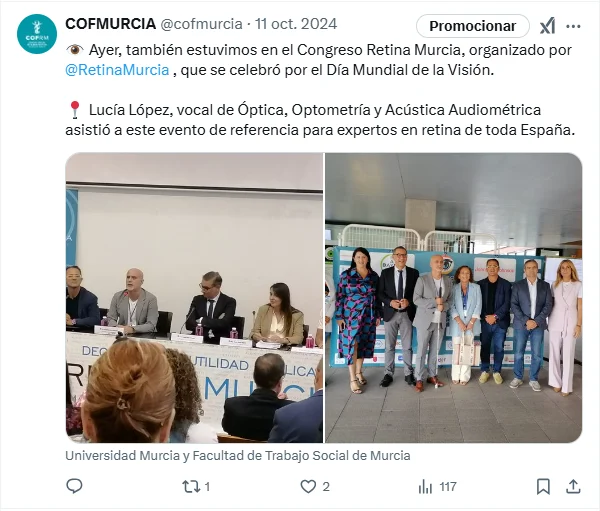The height and width of the screenshot is (511, 600).
Task: Open the group photo on the right
Action: (x=453, y=298)
